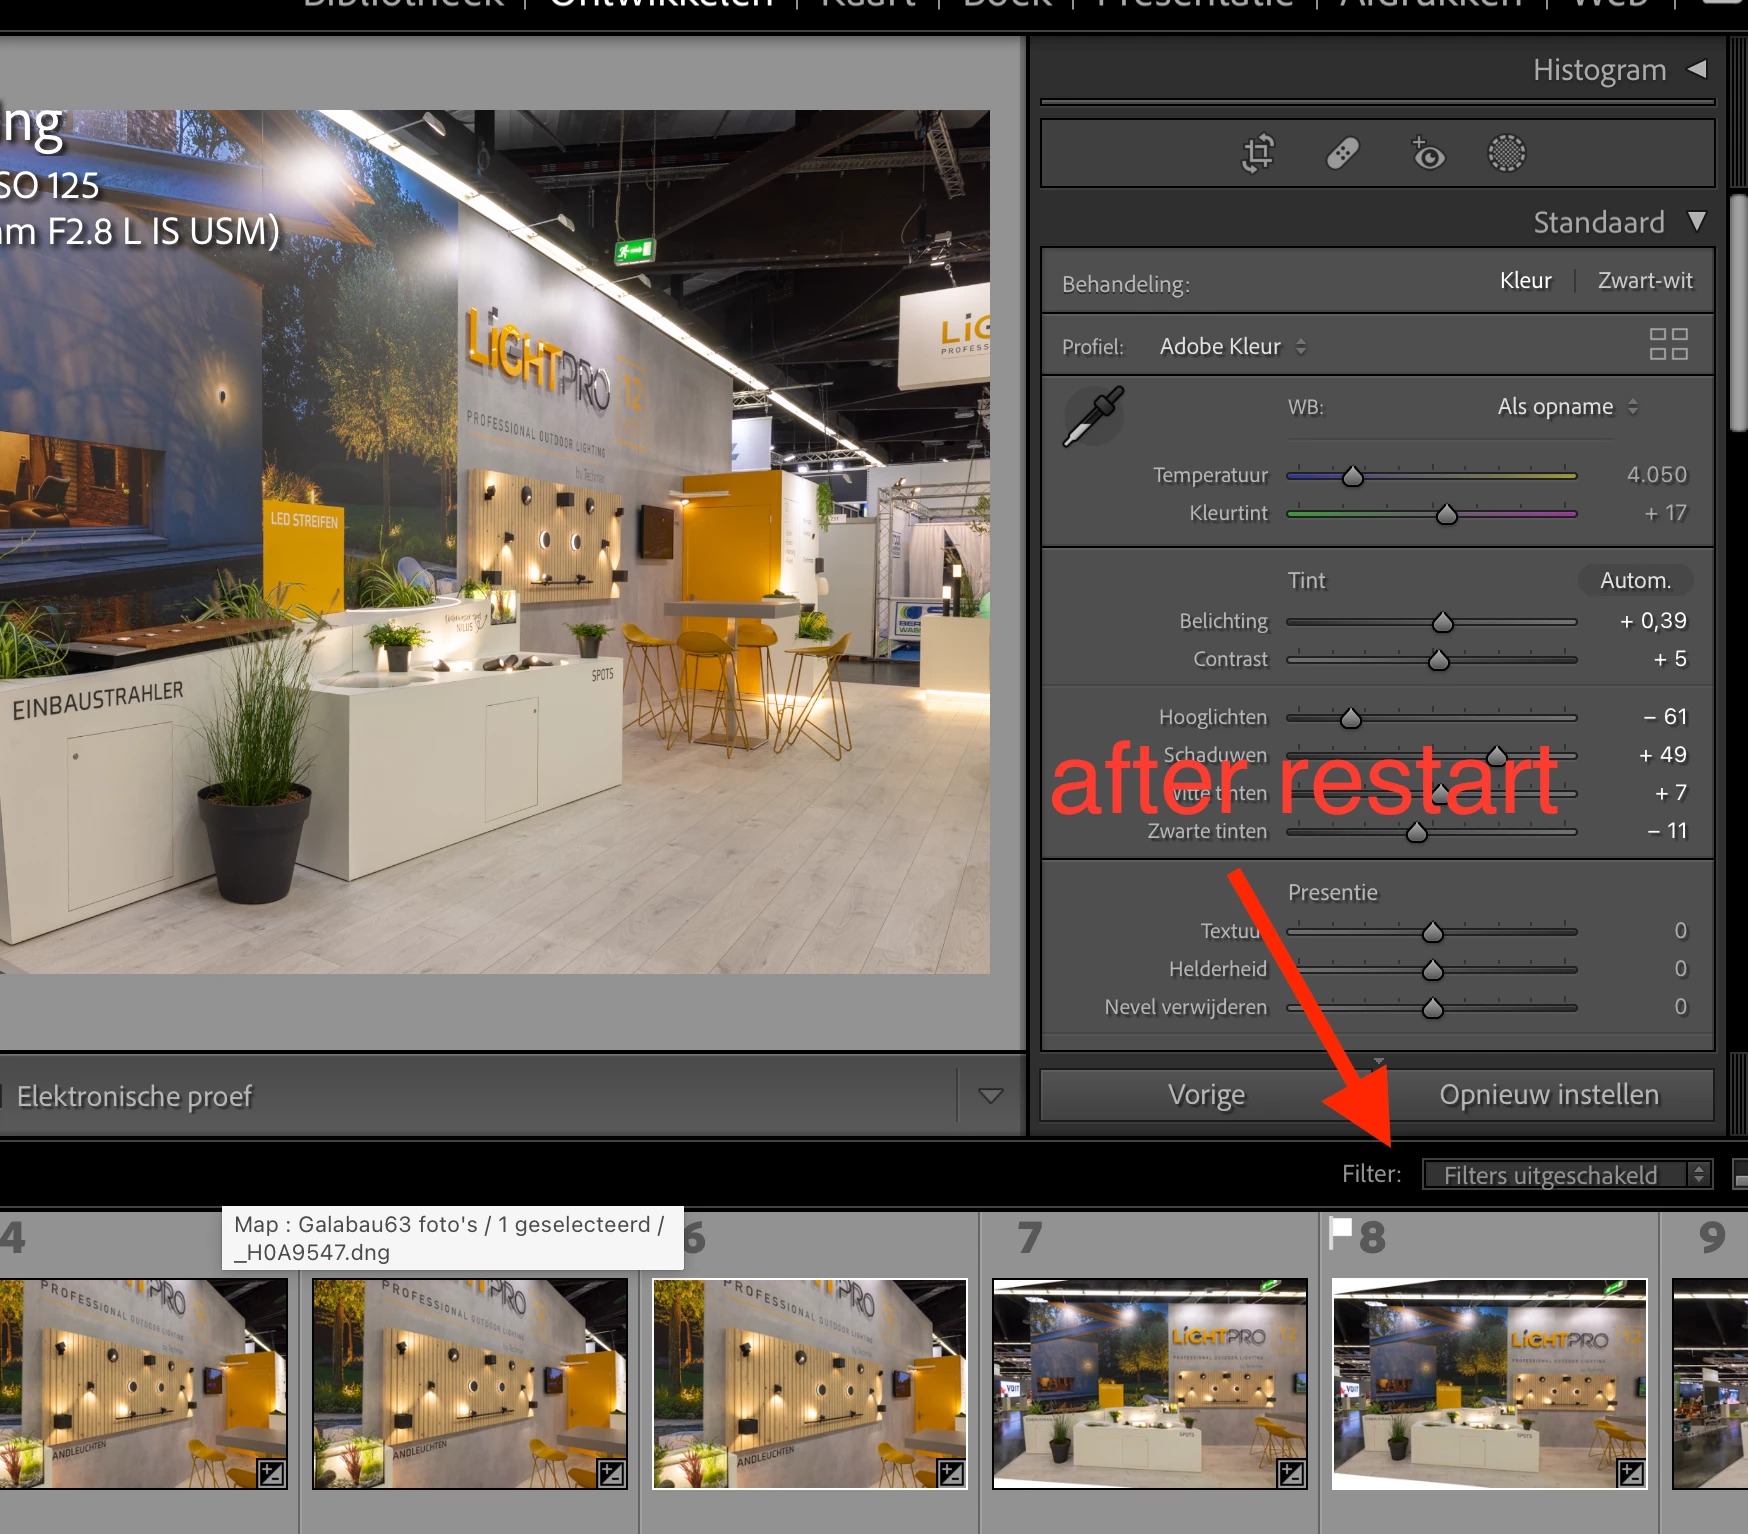Open the WB Als opname dropdown

tap(1567, 407)
